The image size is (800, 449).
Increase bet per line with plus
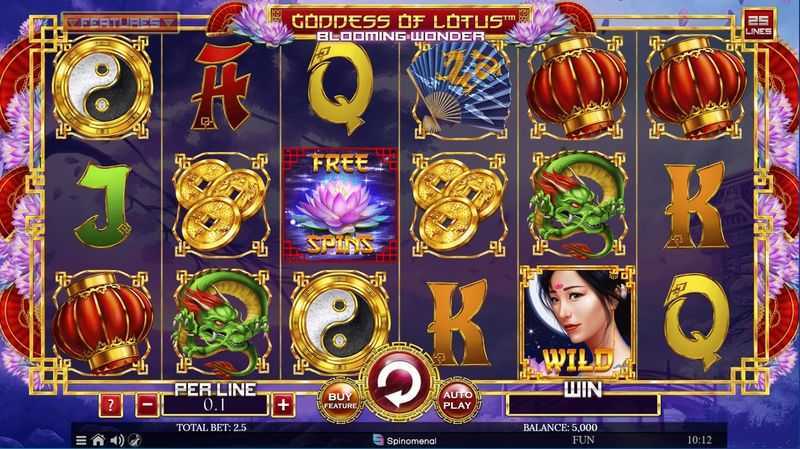[283, 406]
